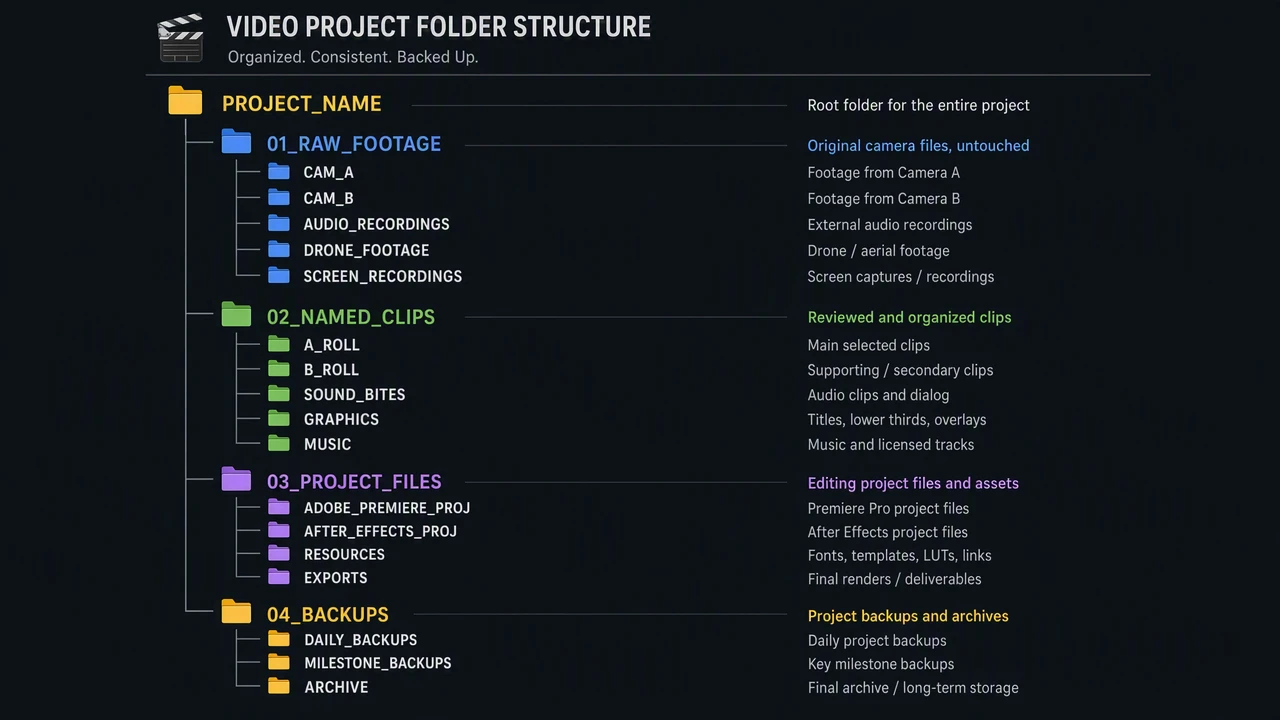Select the folder icon next to MUSIC
1280x720 pixels.
coord(279,443)
